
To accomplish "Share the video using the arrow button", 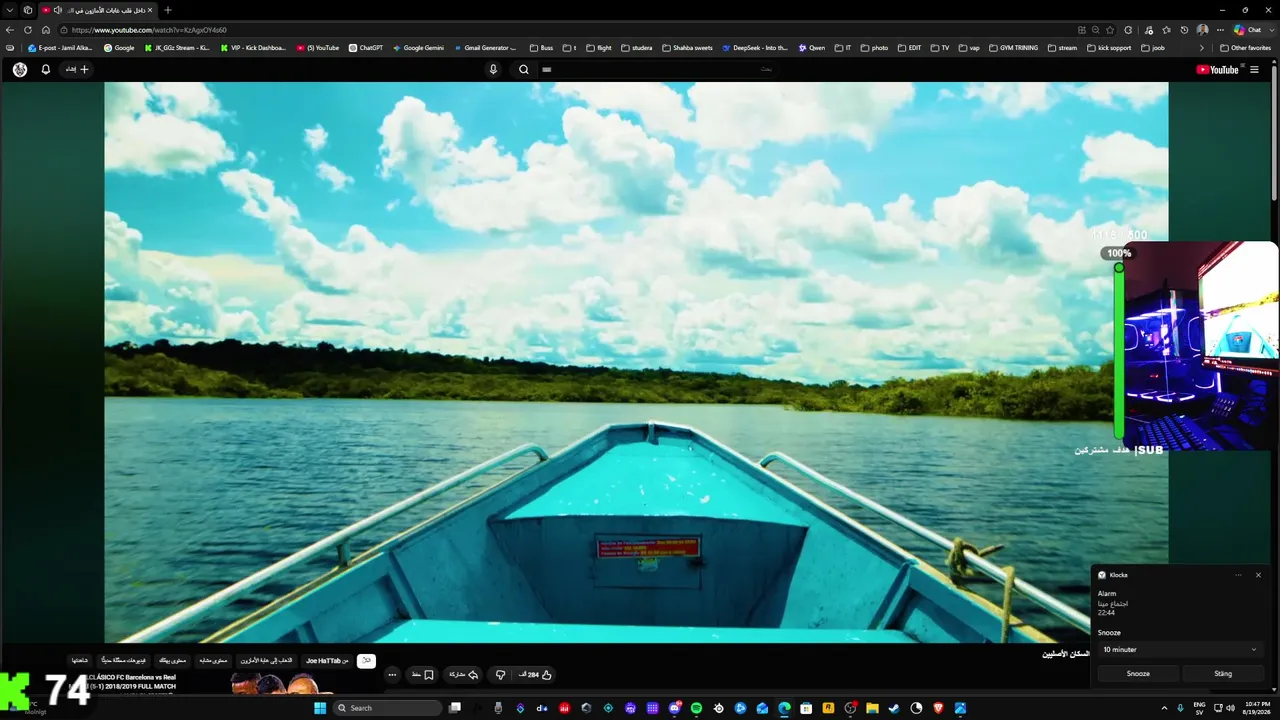I will 462,675.
